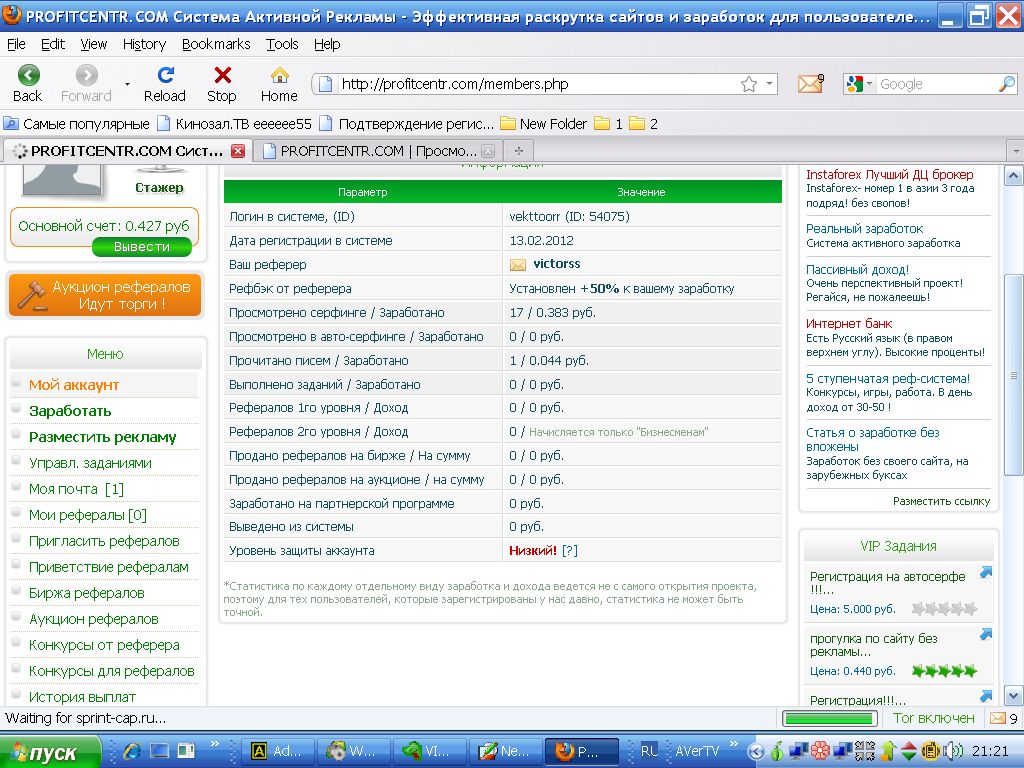Image resolution: width=1024 pixels, height=768 pixels.
Task: Close the first PROFITCENTR.COM tab
Action: point(238,151)
